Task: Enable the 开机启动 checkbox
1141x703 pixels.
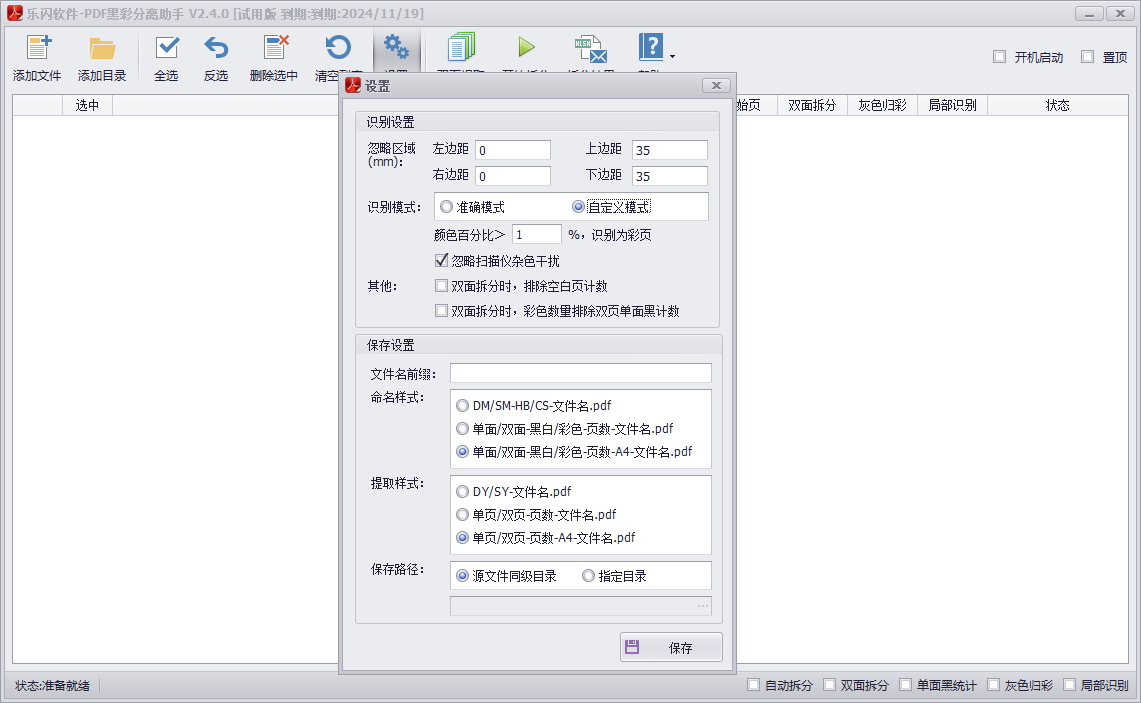Action: [x=999, y=57]
